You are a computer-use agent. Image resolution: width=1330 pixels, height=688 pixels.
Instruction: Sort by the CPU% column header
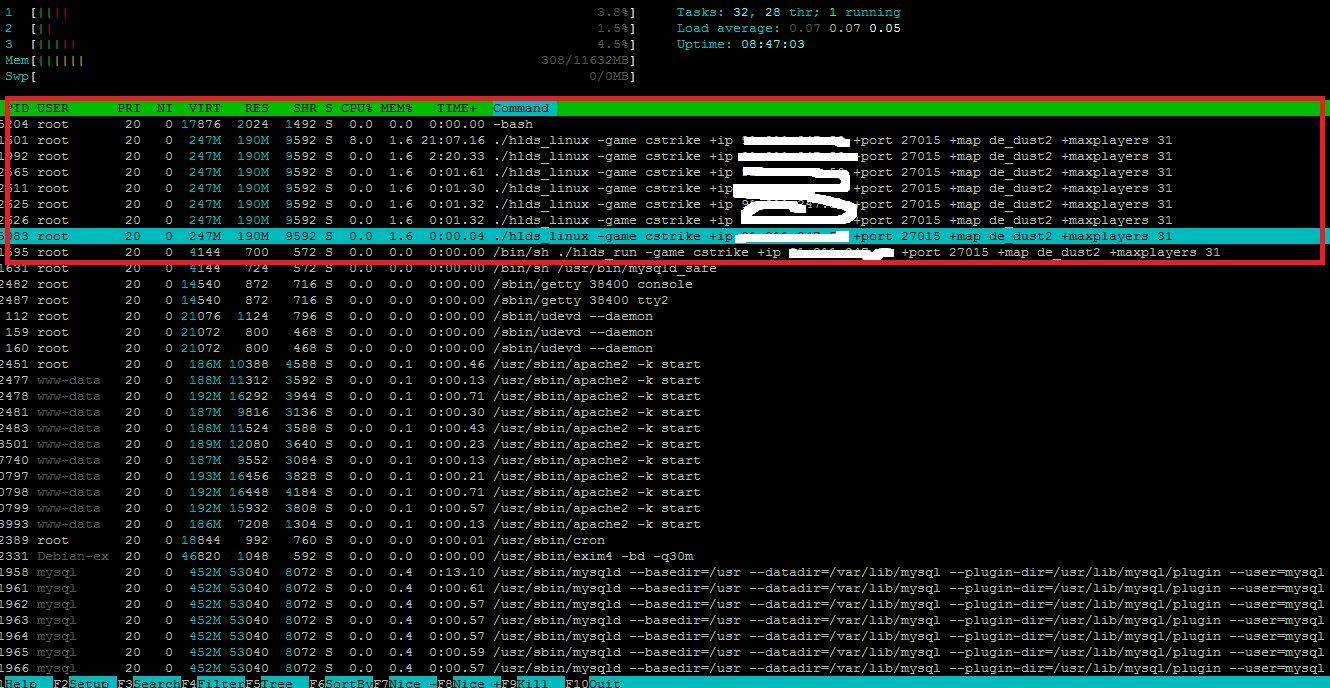[357, 108]
